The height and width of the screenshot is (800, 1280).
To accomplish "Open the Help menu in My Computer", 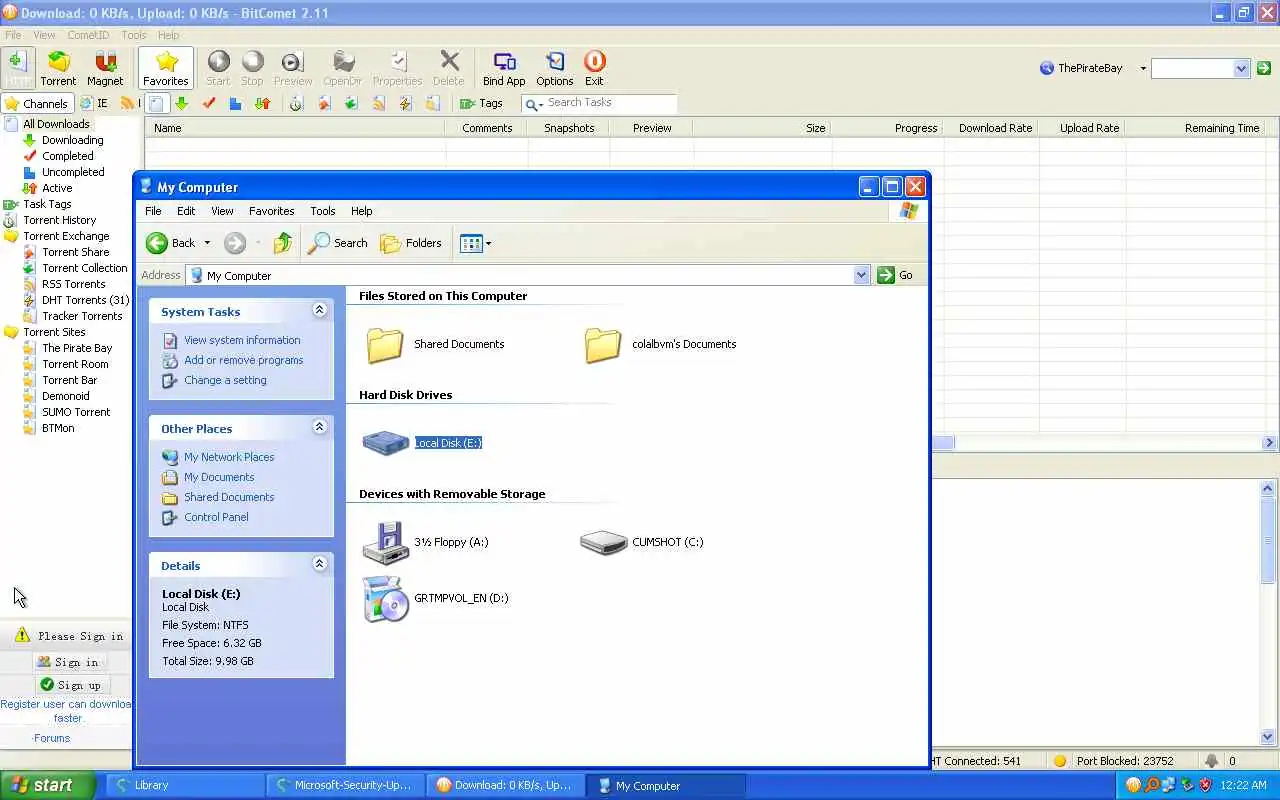I will 361,211.
